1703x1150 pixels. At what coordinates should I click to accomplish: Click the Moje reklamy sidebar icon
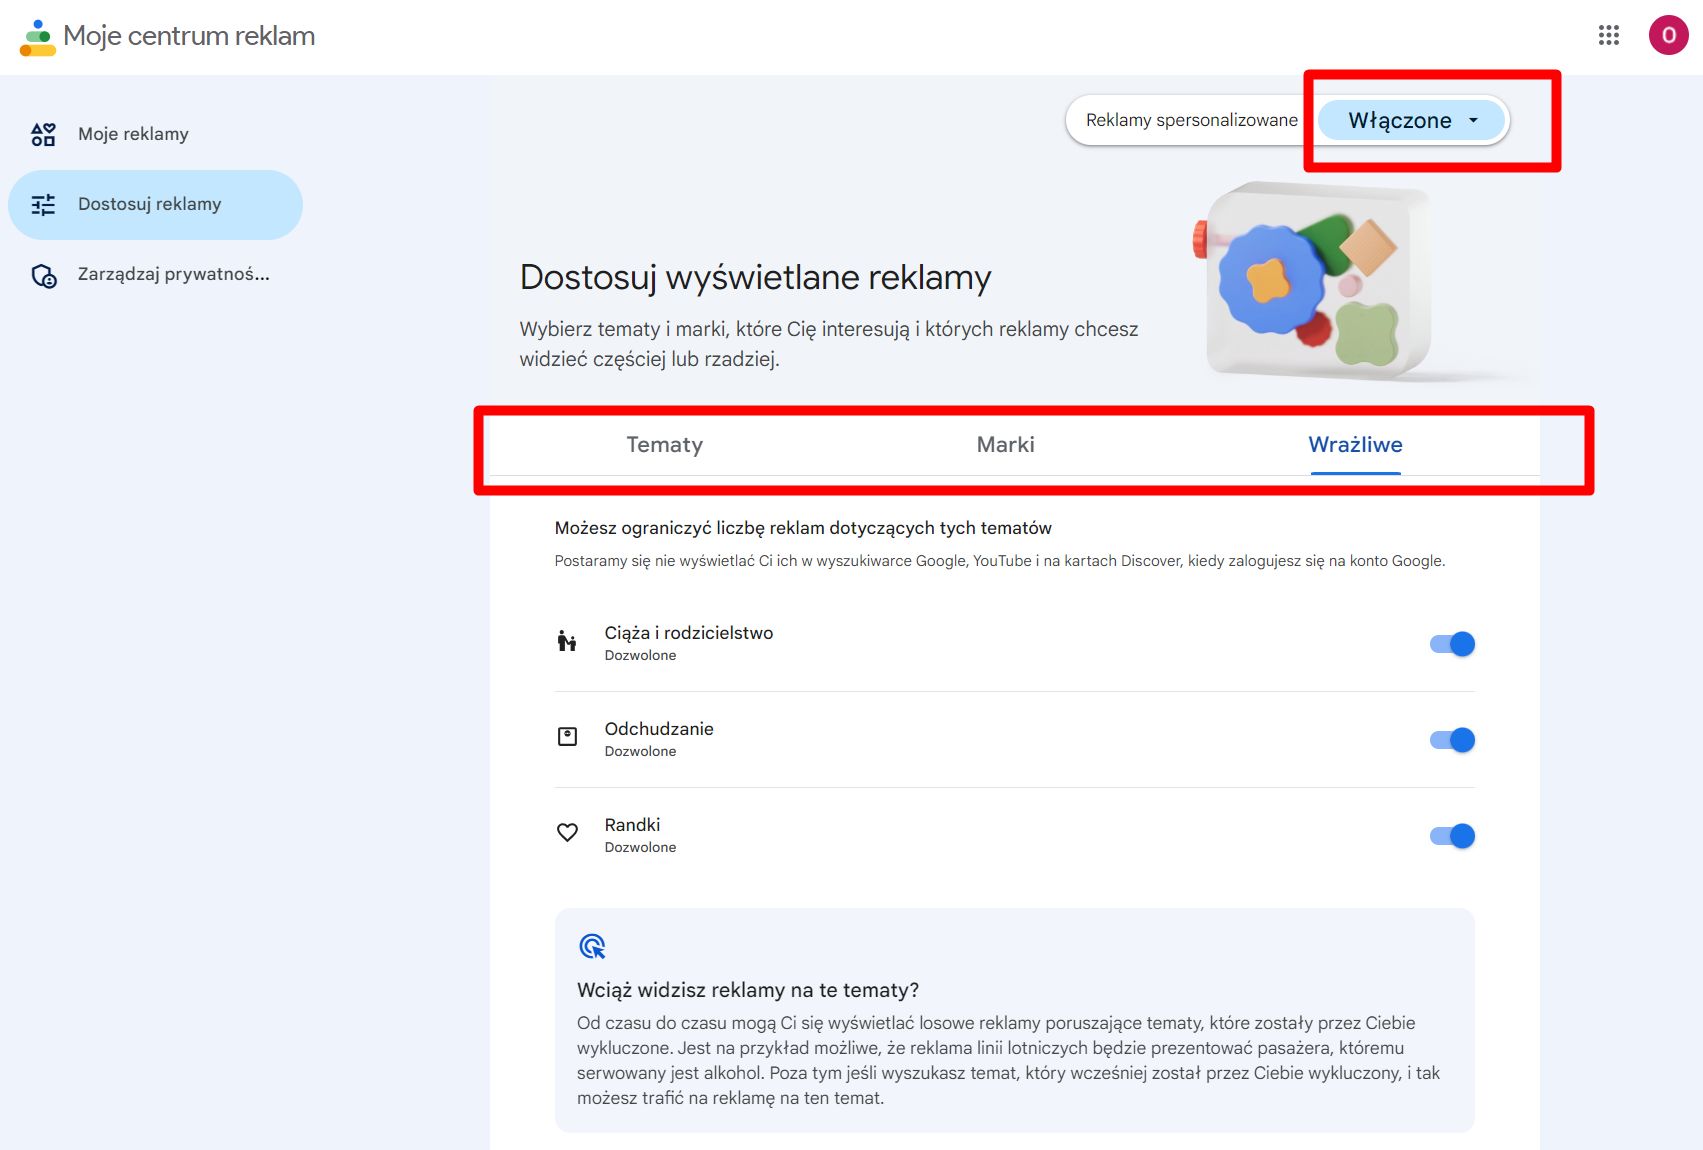click(43, 134)
